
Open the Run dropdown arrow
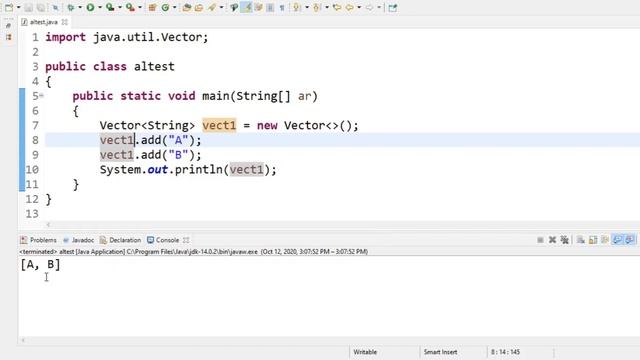point(100,7)
